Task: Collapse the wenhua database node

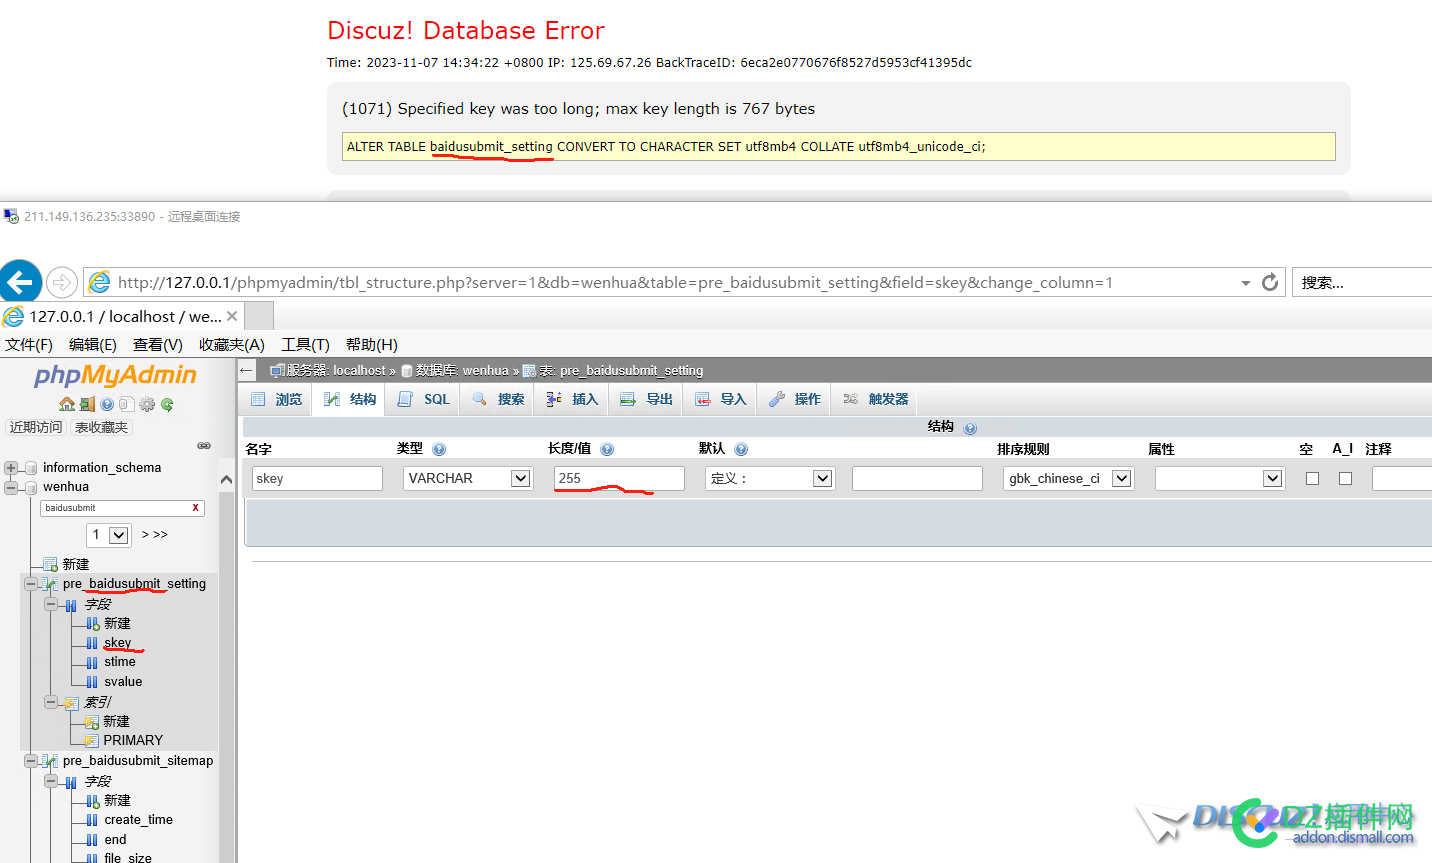Action: coord(11,487)
